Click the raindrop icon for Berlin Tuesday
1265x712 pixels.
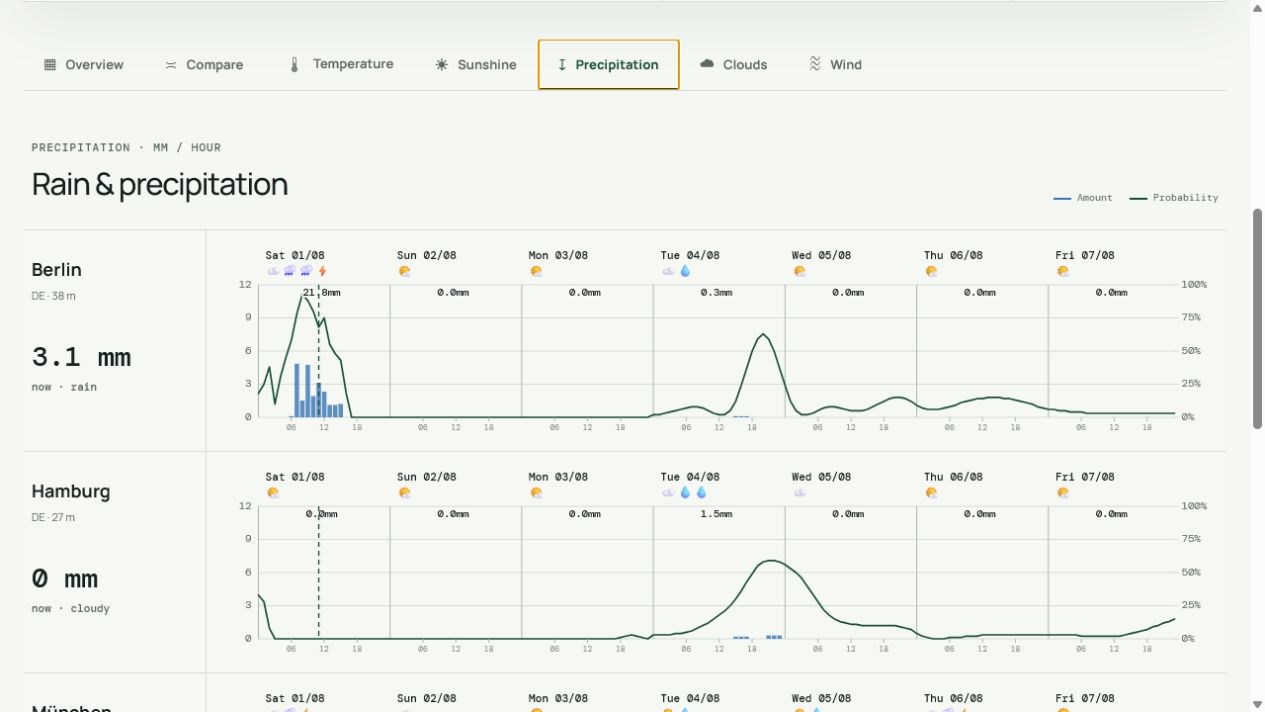click(686, 271)
